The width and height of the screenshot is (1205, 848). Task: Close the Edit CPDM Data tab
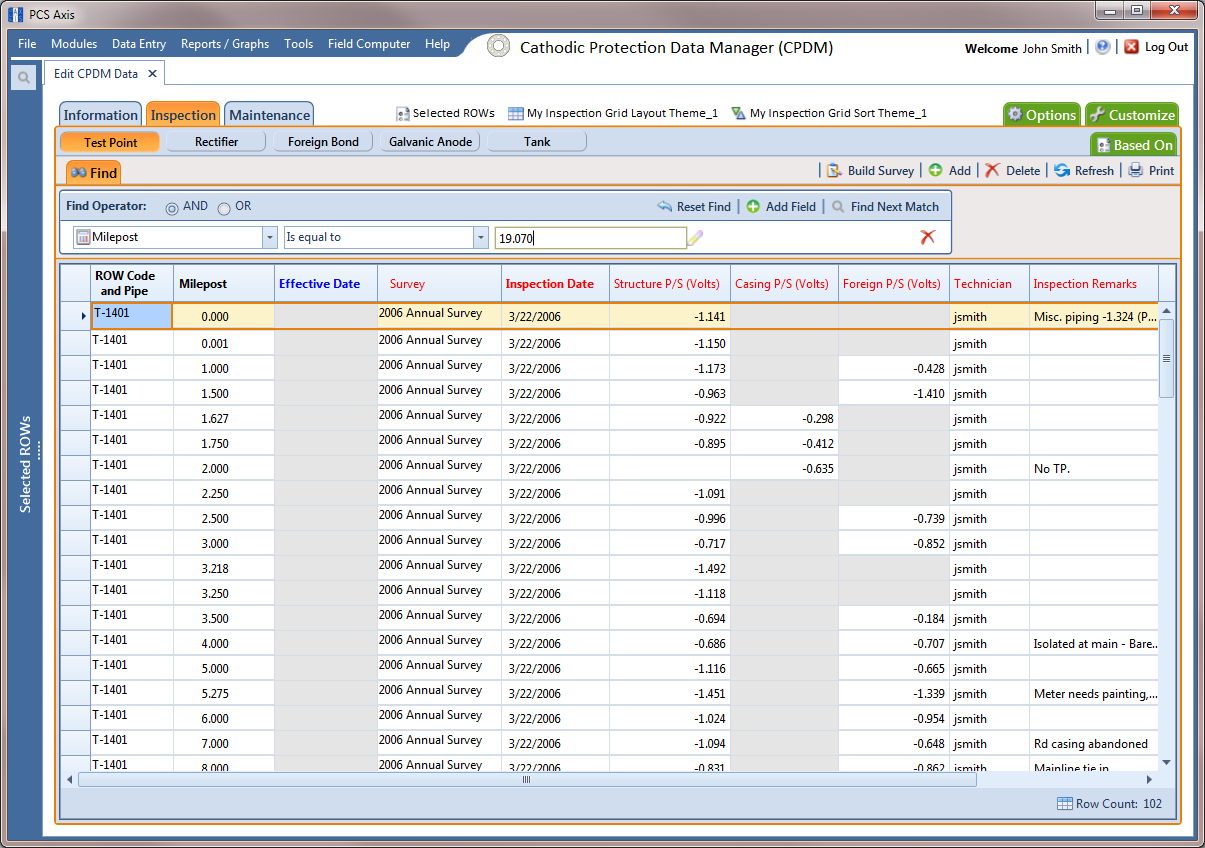(x=153, y=74)
